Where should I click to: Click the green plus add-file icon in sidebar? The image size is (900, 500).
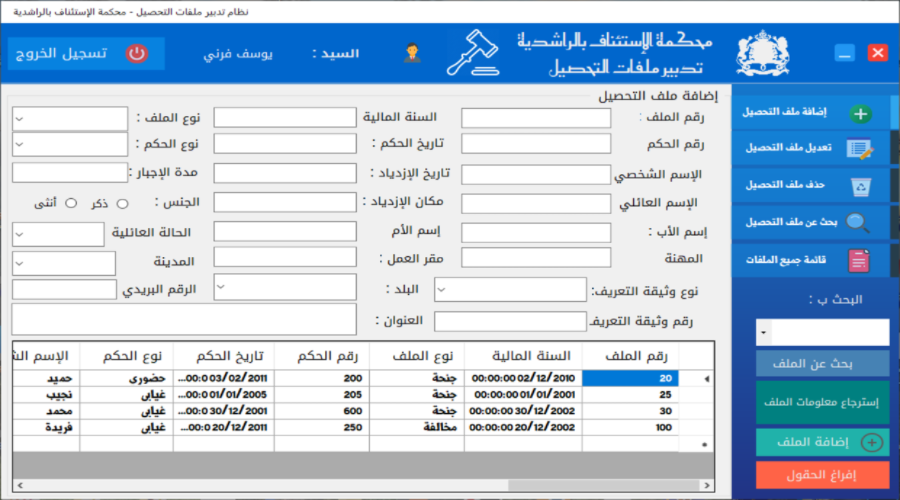[x=860, y=114]
